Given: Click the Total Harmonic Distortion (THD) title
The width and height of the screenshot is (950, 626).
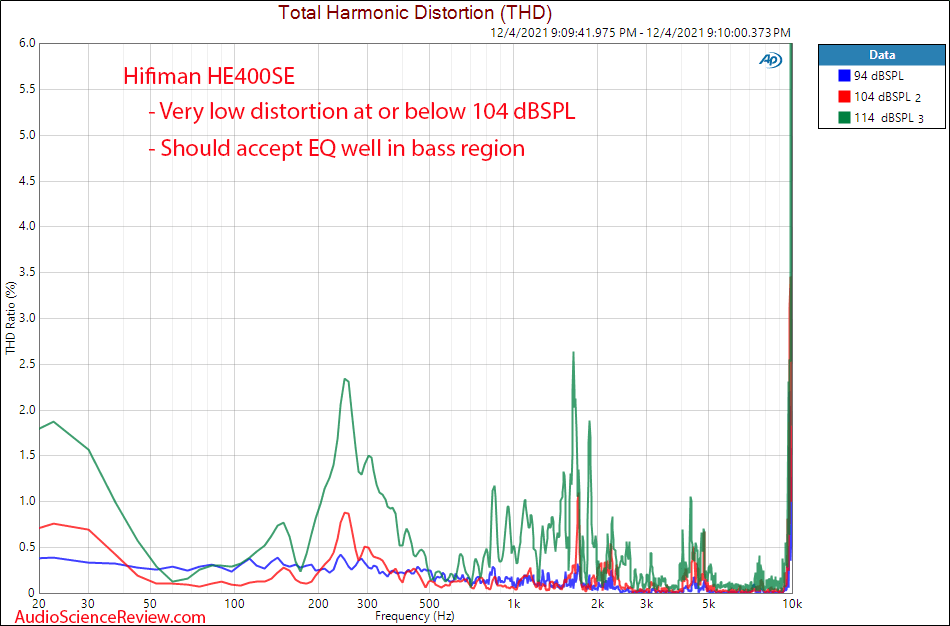Looking at the screenshot, I should (x=415, y=12).
